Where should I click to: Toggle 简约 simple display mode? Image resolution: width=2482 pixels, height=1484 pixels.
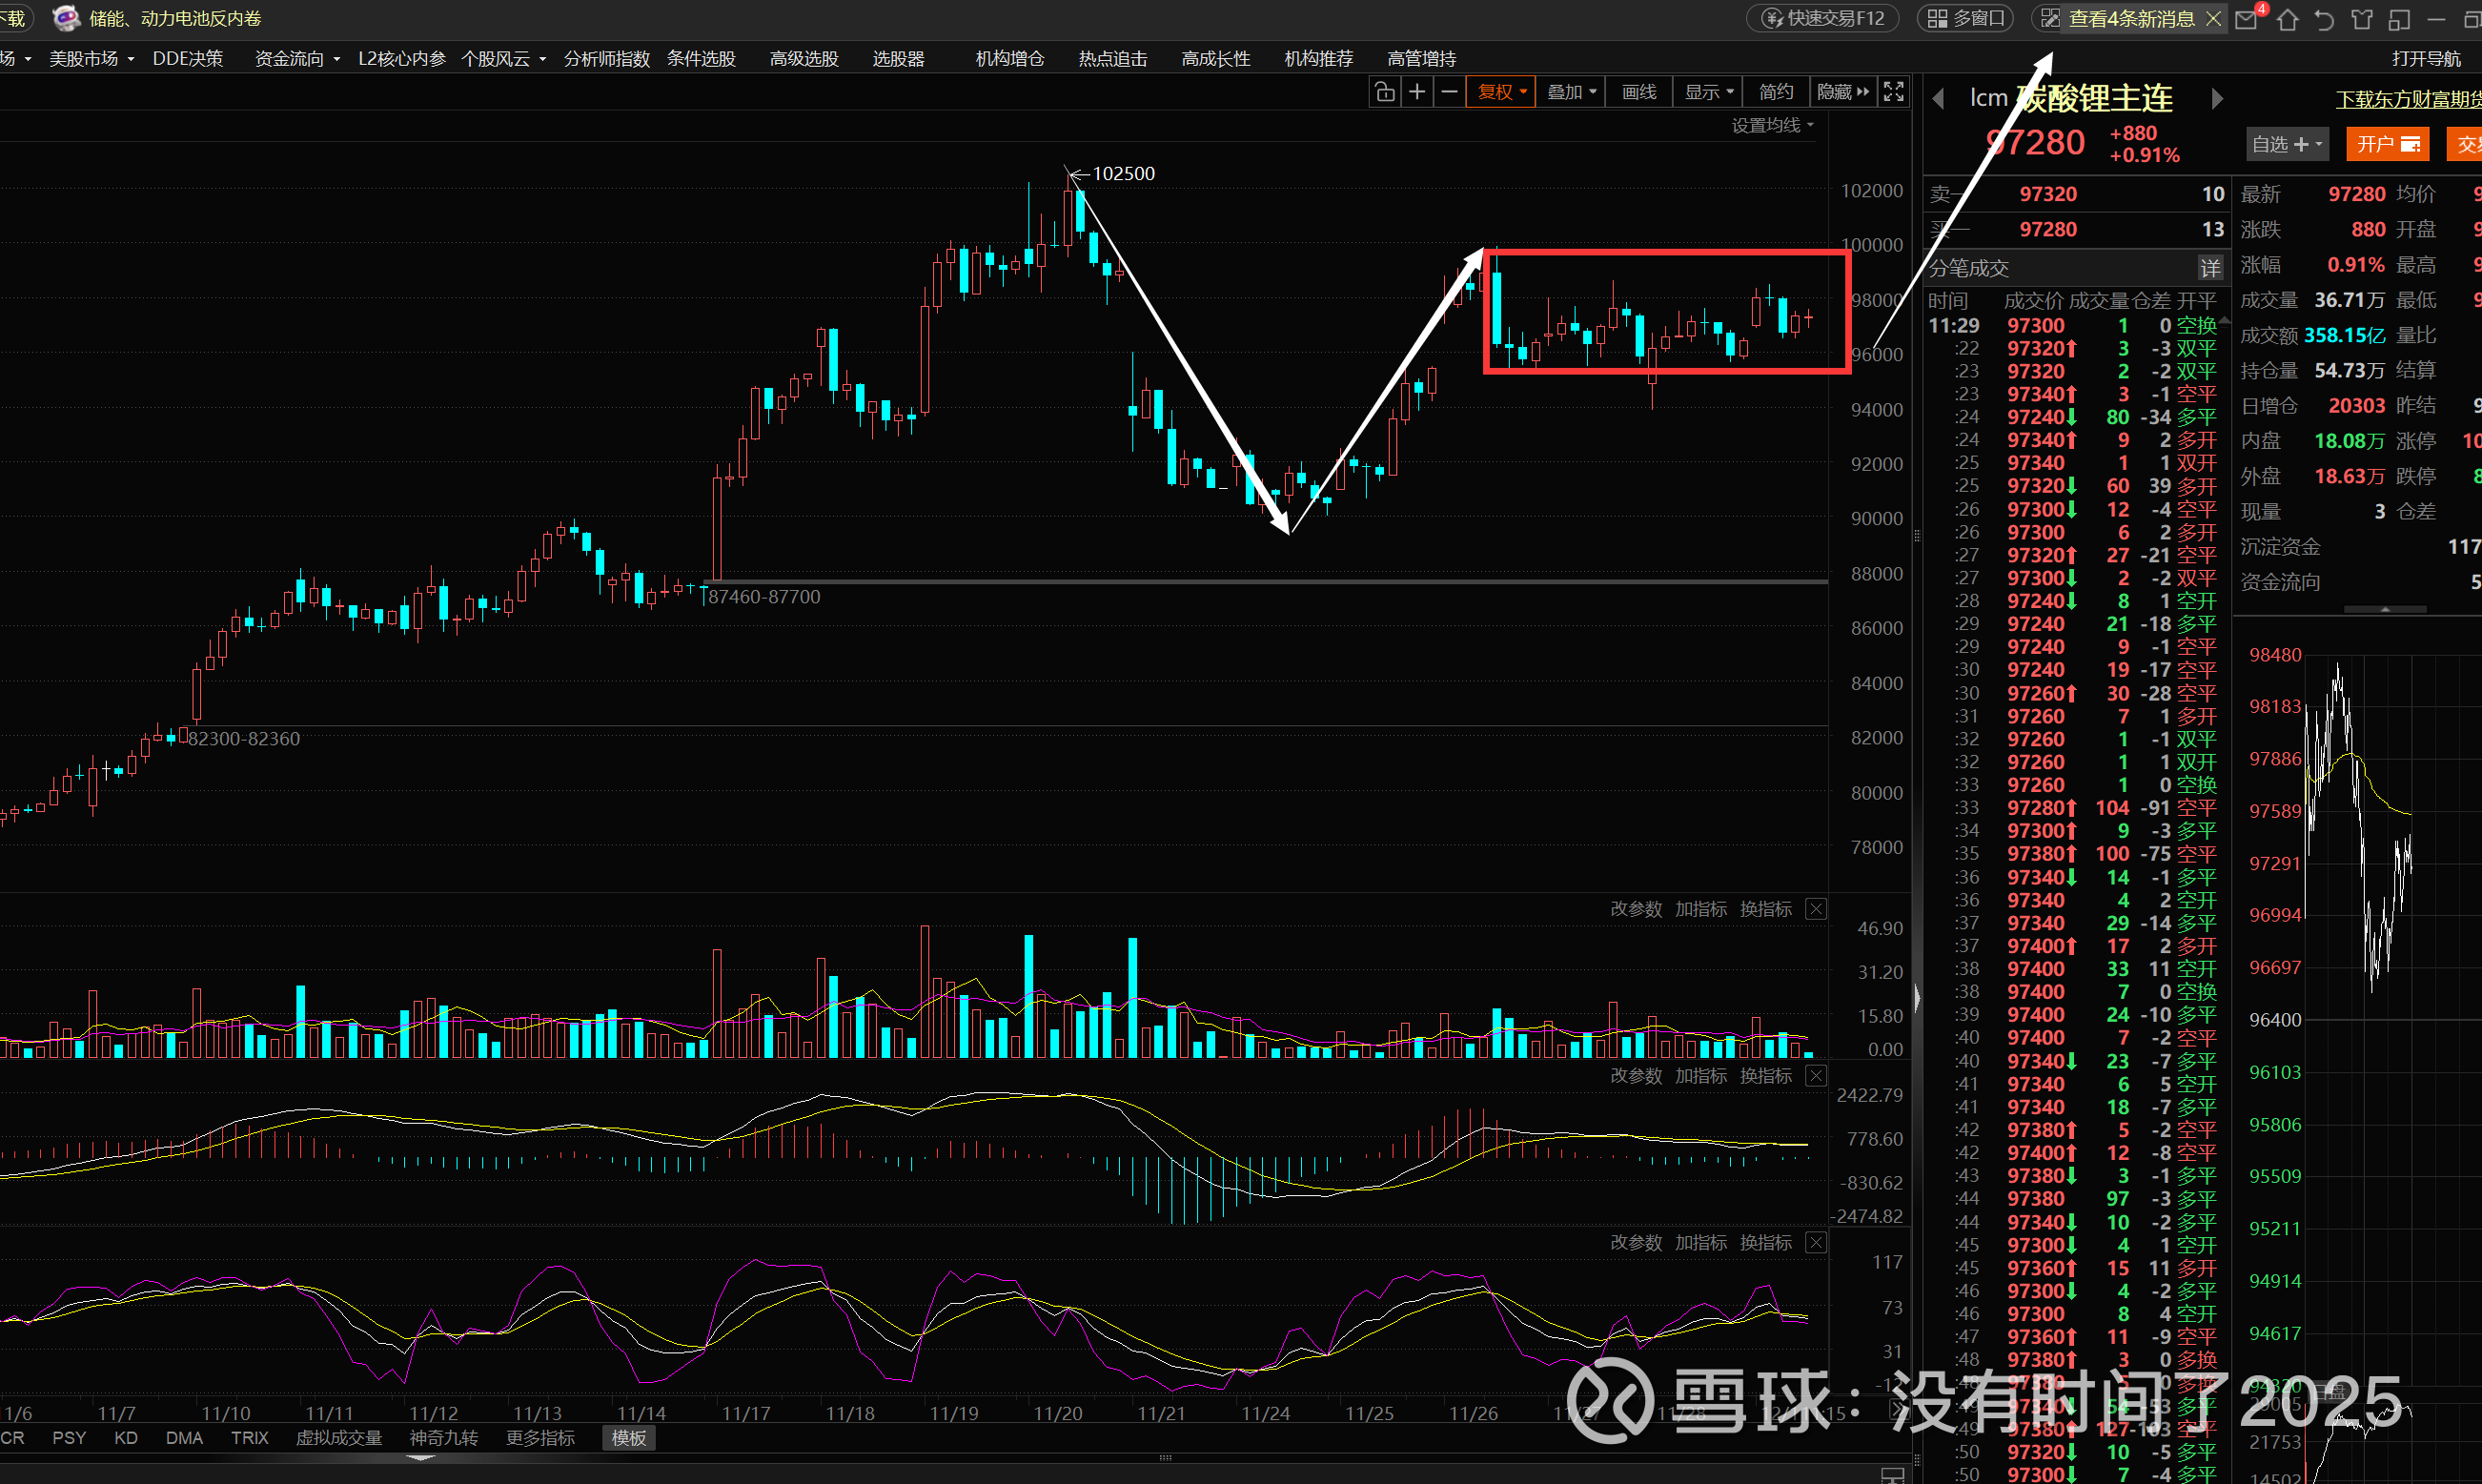(1776, 92)
